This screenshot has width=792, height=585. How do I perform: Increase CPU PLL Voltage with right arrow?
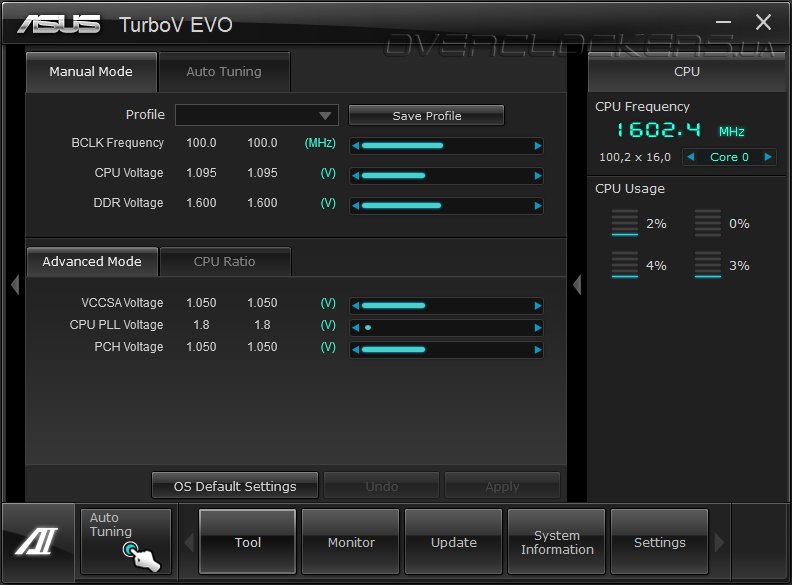(537, 328)
